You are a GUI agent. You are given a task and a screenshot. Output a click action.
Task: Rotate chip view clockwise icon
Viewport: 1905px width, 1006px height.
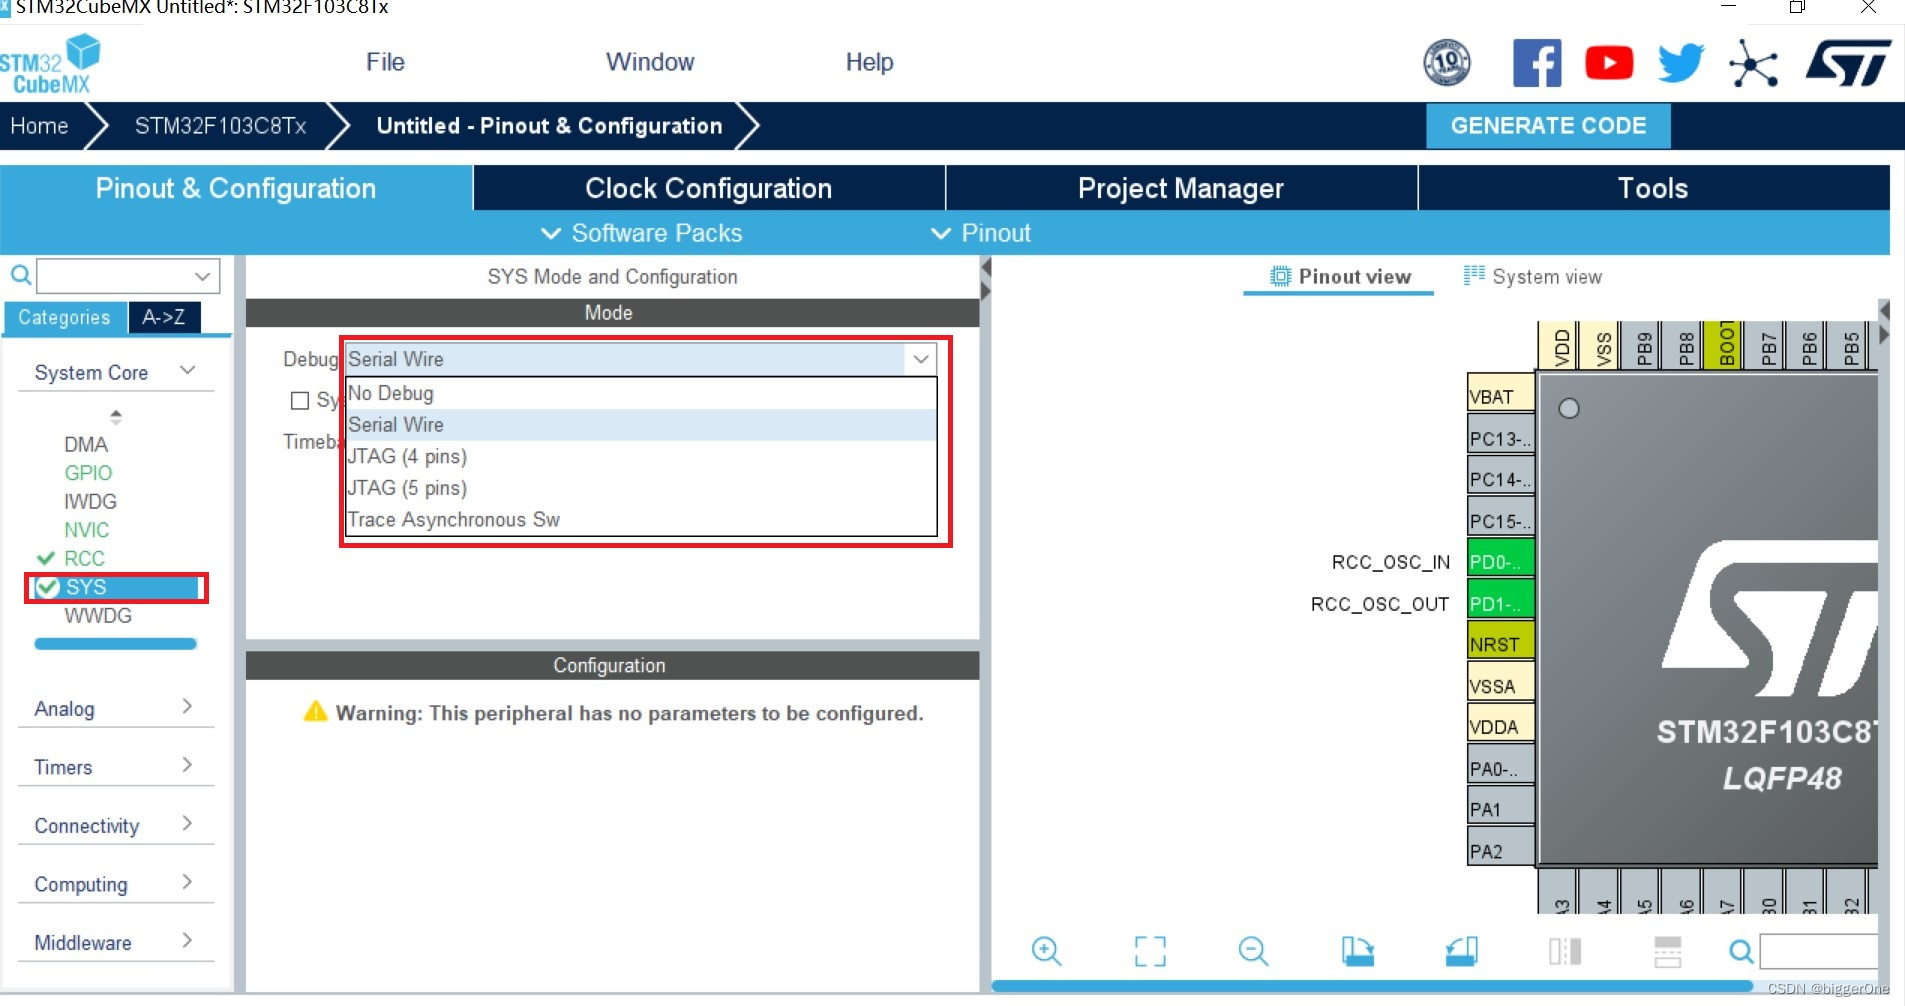point(1357,950)
